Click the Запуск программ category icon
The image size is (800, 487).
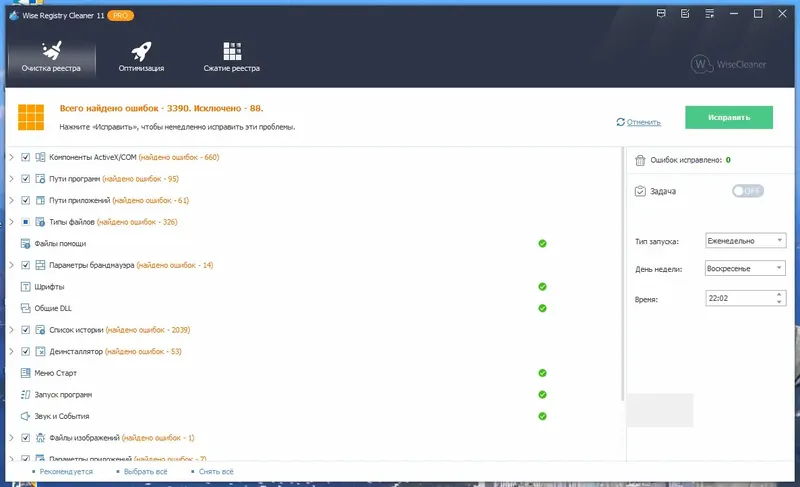pos(26,395)
